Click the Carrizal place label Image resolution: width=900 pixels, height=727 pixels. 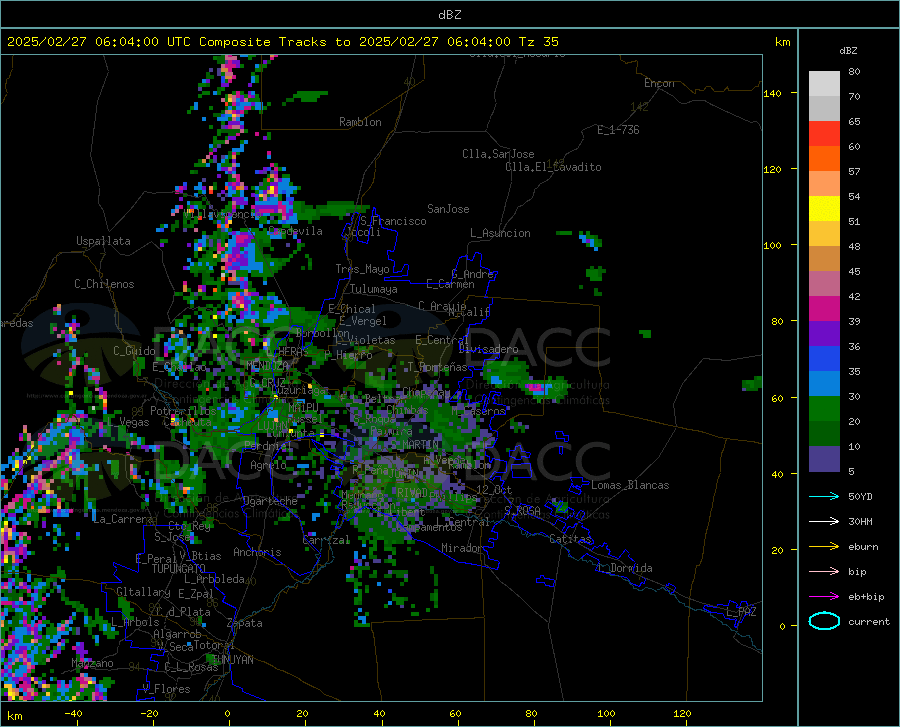(x=326, y=540)
